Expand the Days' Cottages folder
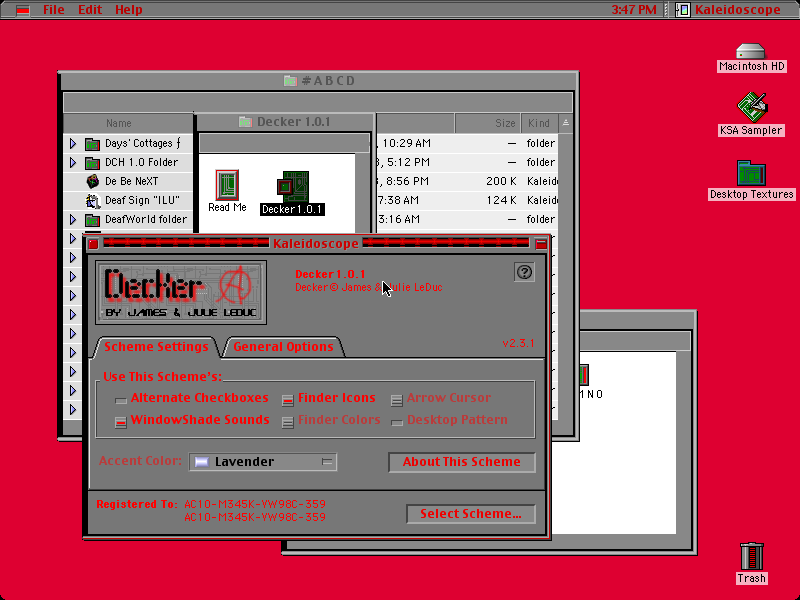The width and height of the screenshot is (800, 600). pyautogui.click(x=73, y=144)
